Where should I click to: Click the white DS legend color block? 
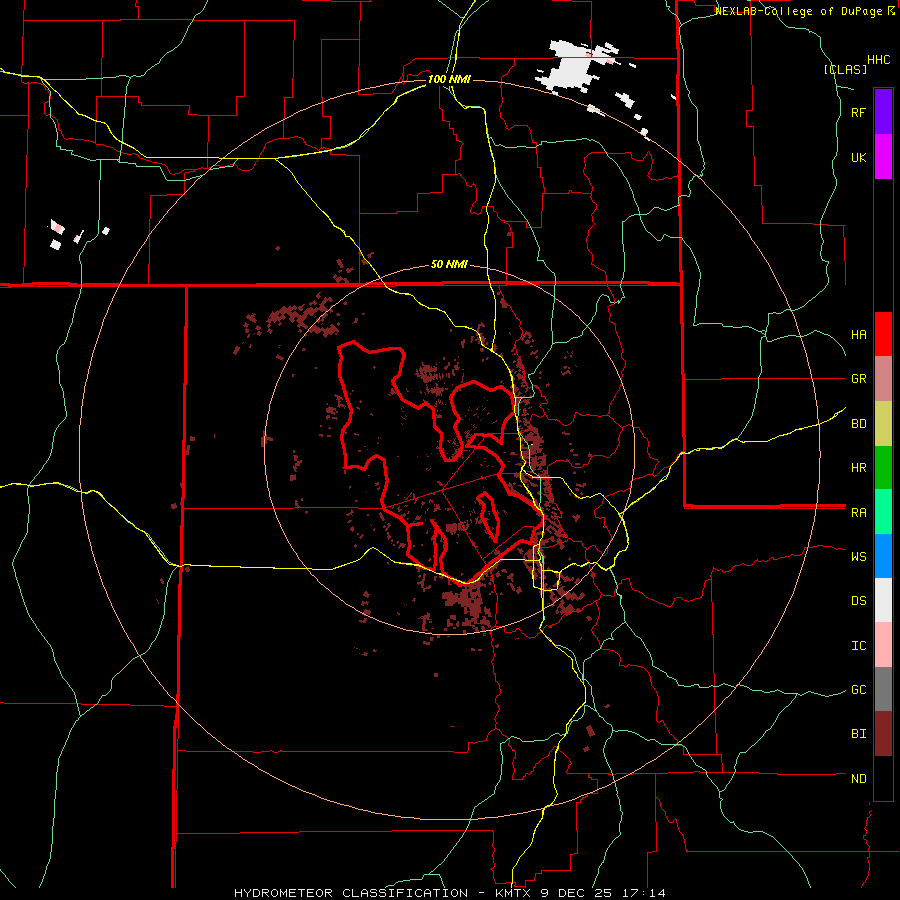click(883, 600)
